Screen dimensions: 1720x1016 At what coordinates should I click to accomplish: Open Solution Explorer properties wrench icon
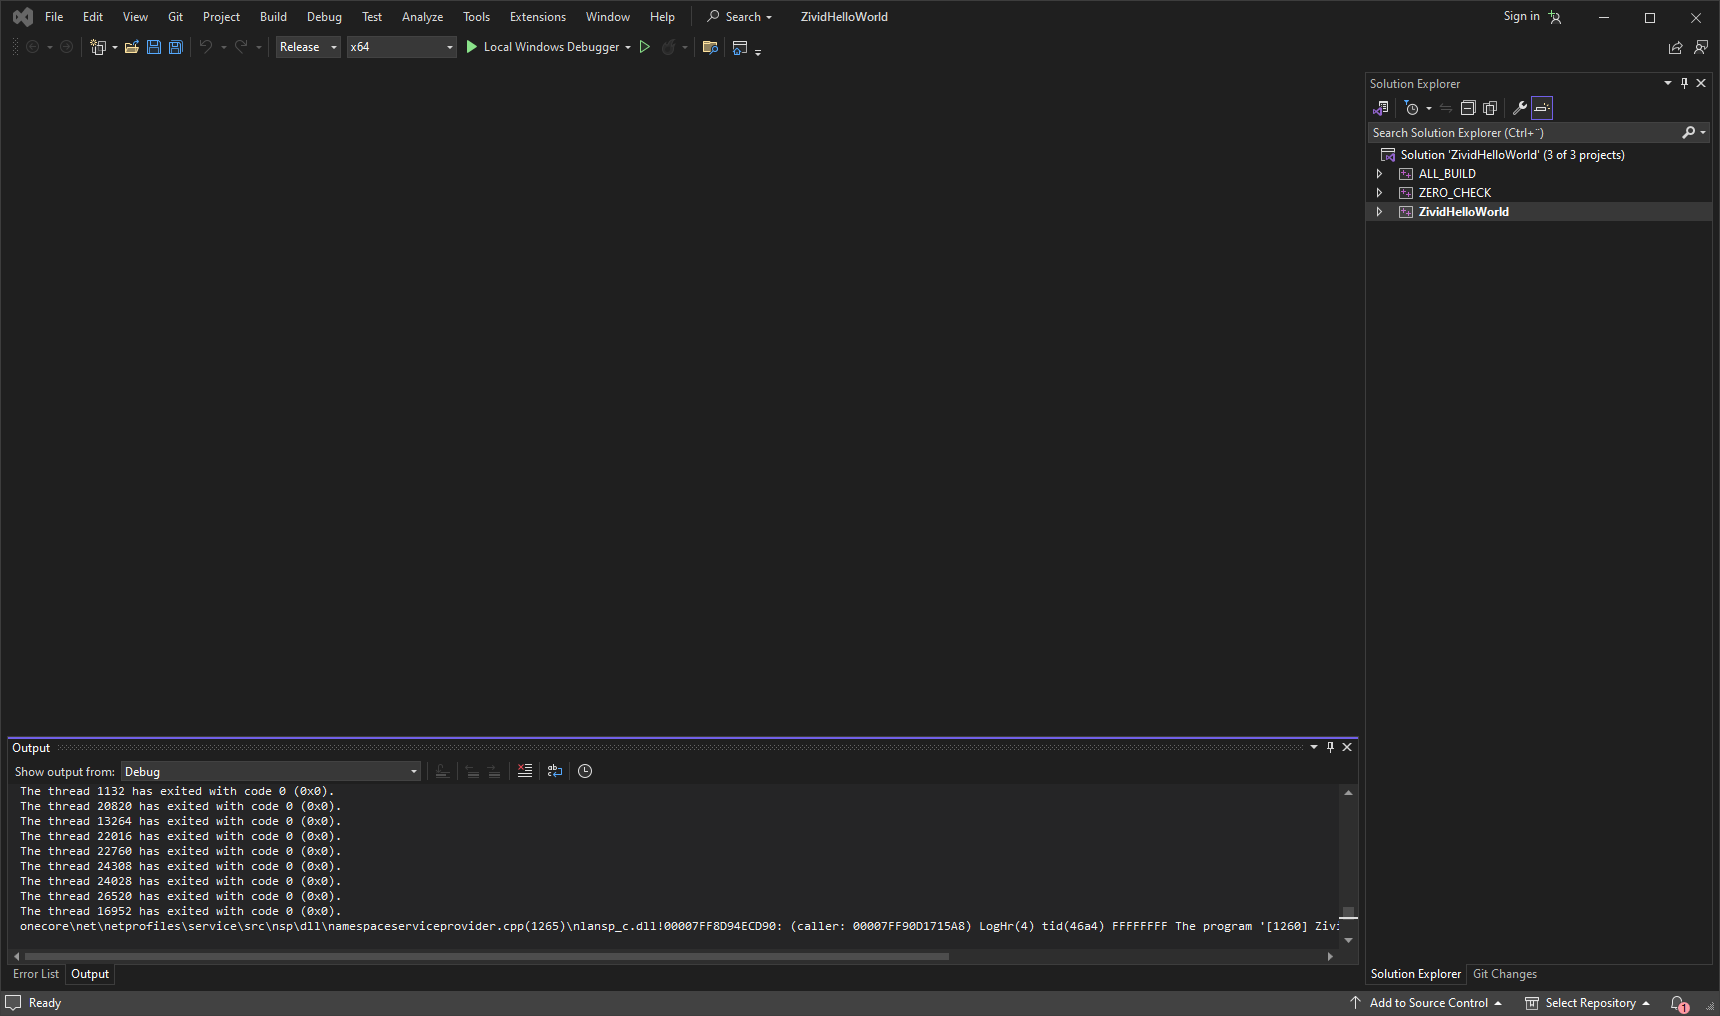(x=1519, y=108)
